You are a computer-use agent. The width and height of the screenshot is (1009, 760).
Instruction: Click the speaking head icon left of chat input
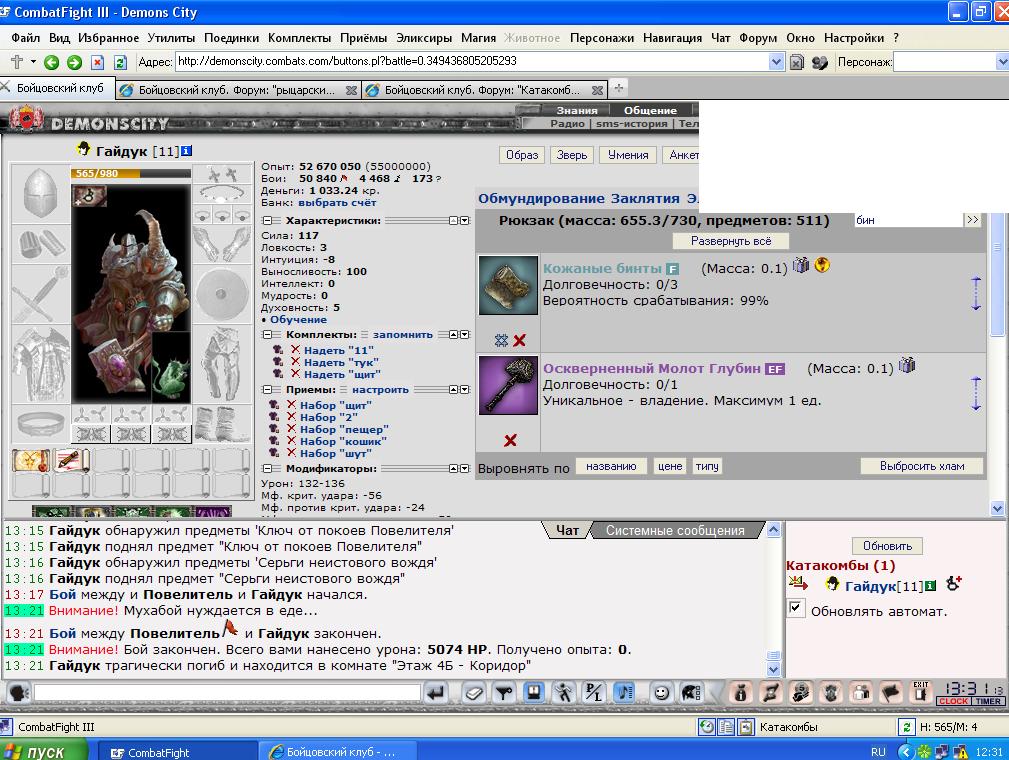(x=19, y=692)
